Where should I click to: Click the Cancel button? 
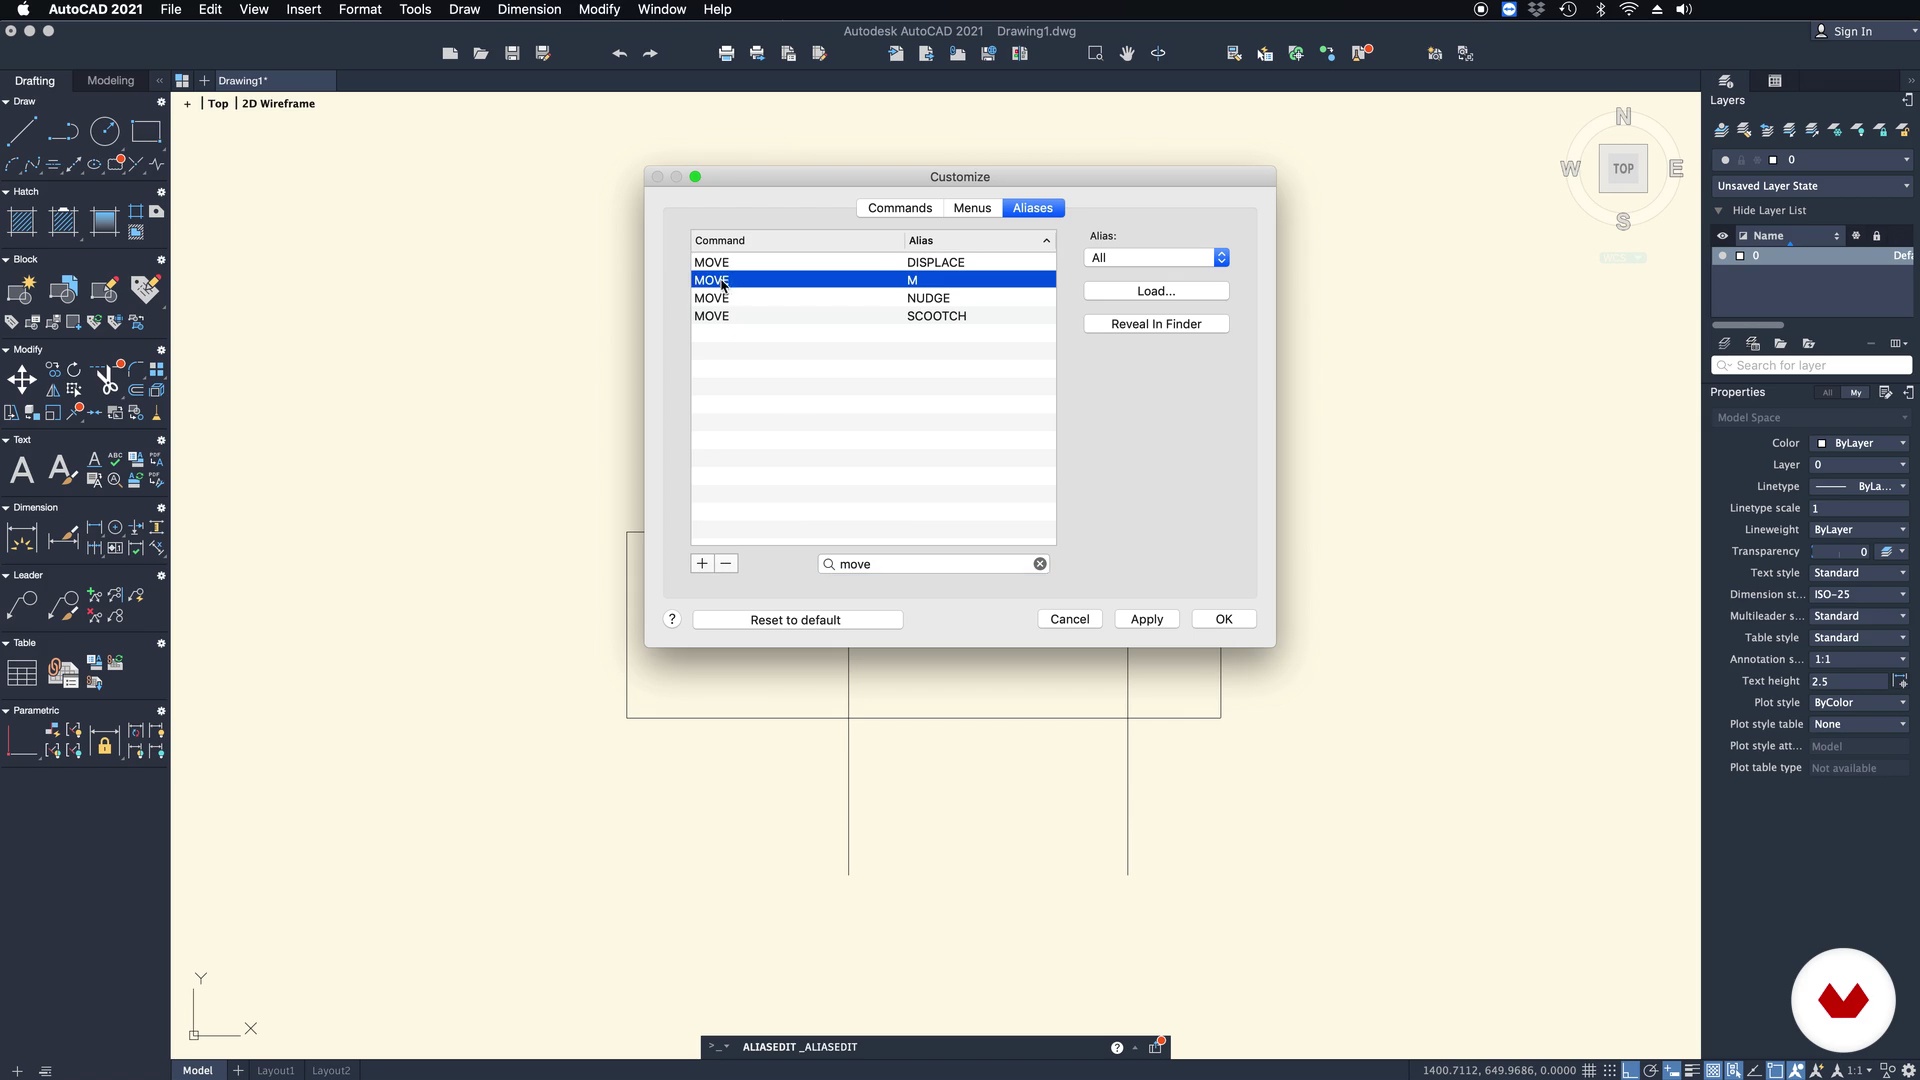(1069, 619)
